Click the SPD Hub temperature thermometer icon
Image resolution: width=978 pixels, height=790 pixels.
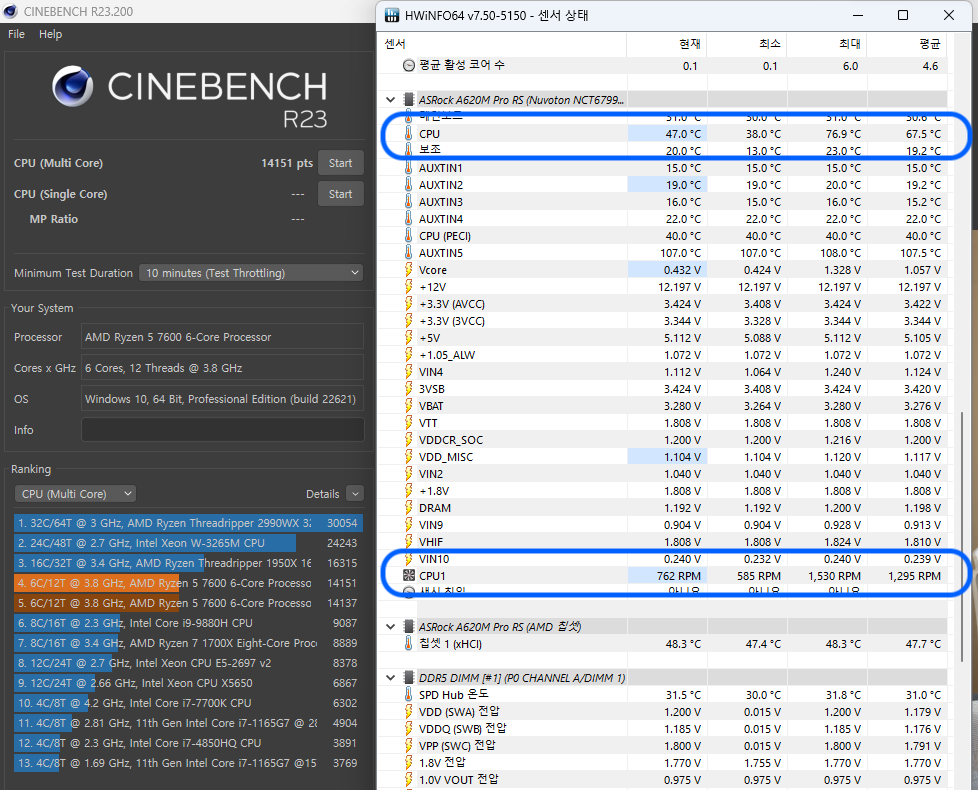pyautogui.click(x=409, y=695)
